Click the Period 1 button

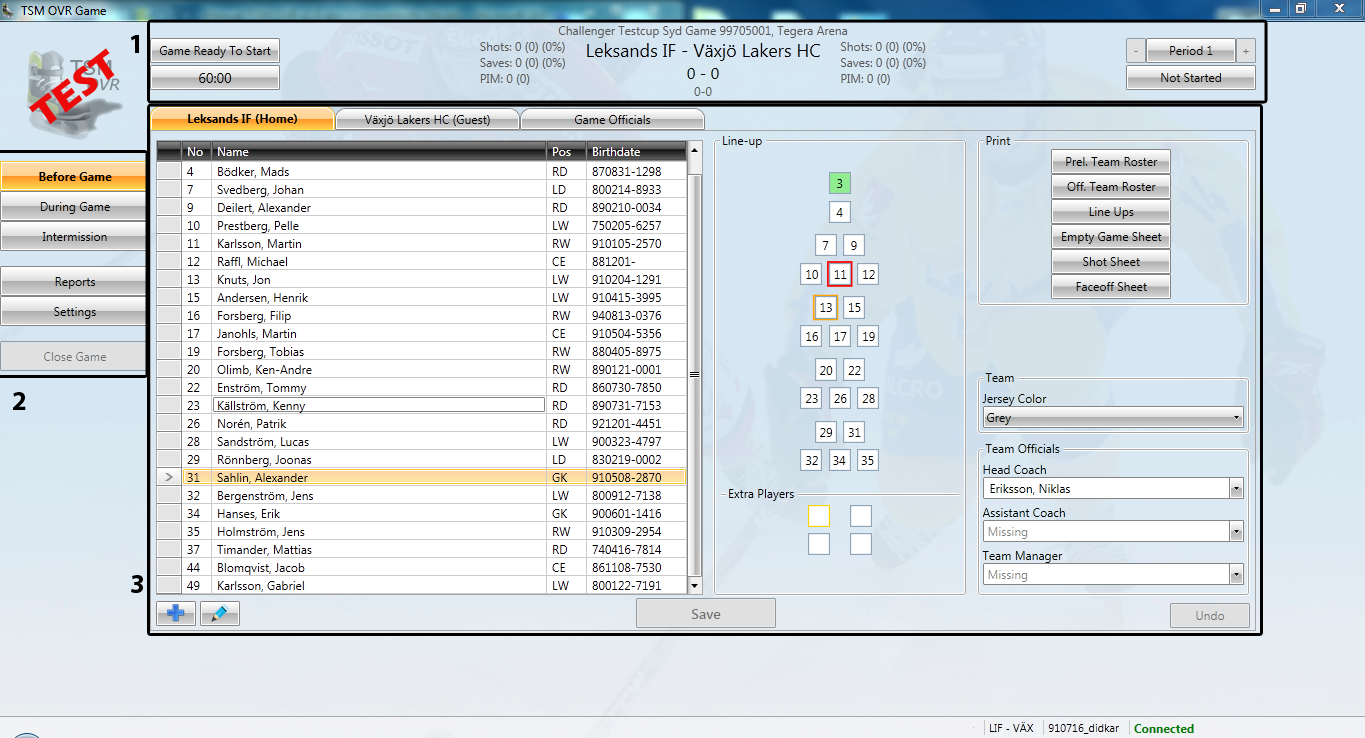(x=1191, y=51)
